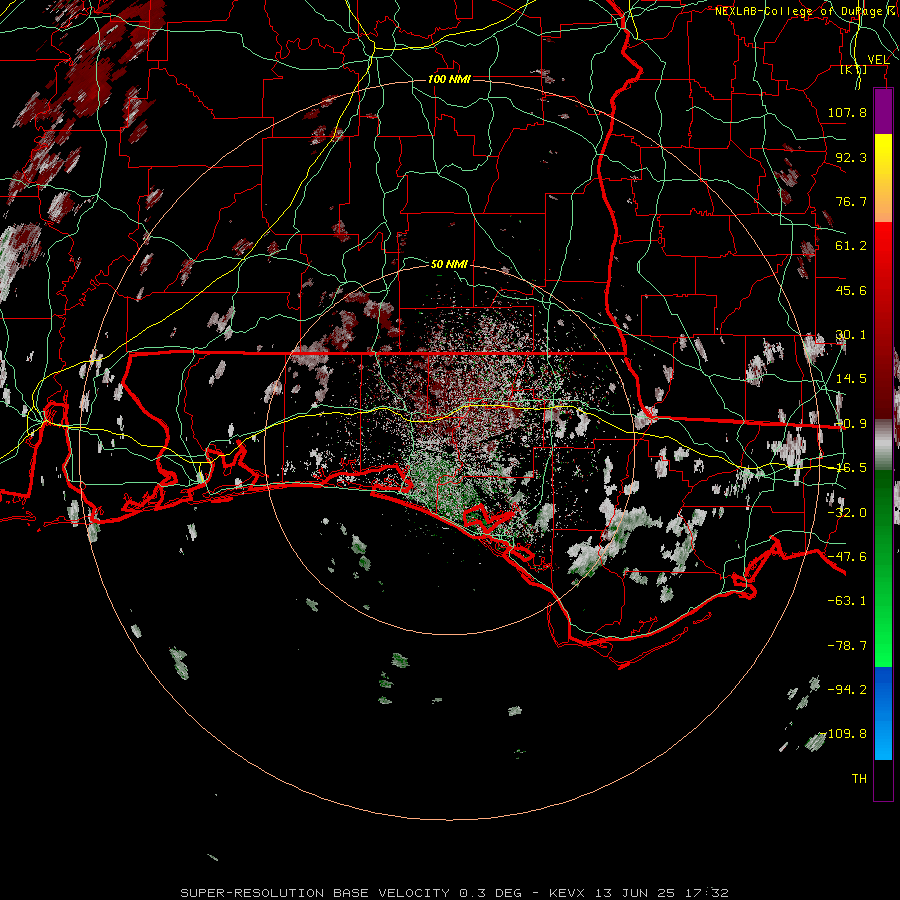Click the -0.9 scale value

coord(852,424)
